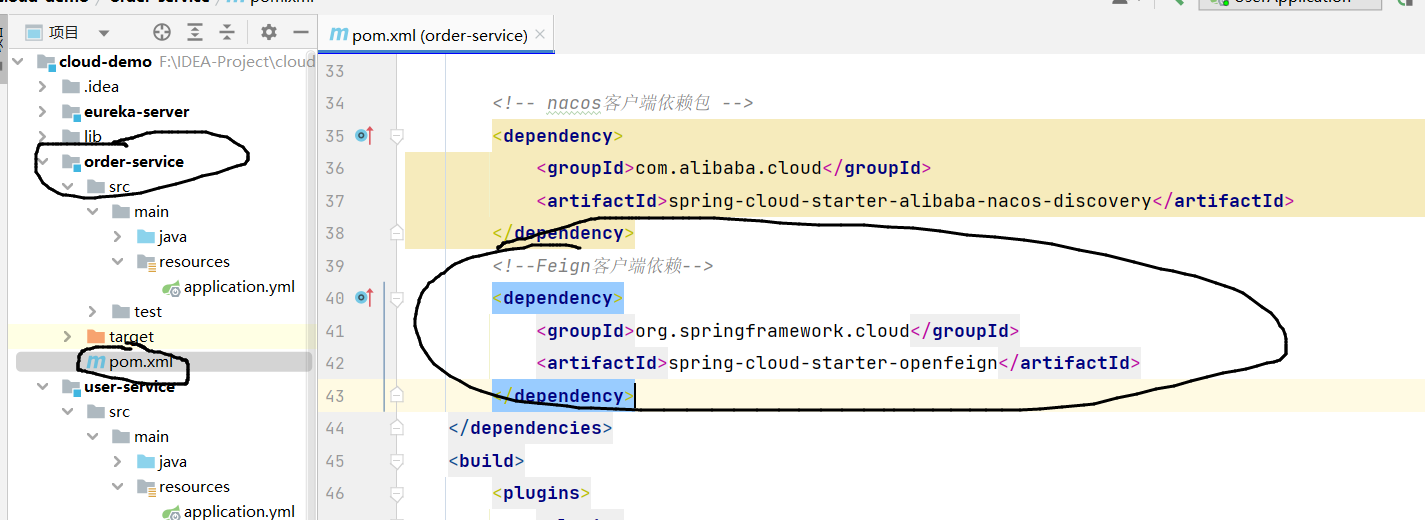Collapse the cloud-demo root node arrow
This screenshot has width=1425, height=520.
click(x=18, y=62)
